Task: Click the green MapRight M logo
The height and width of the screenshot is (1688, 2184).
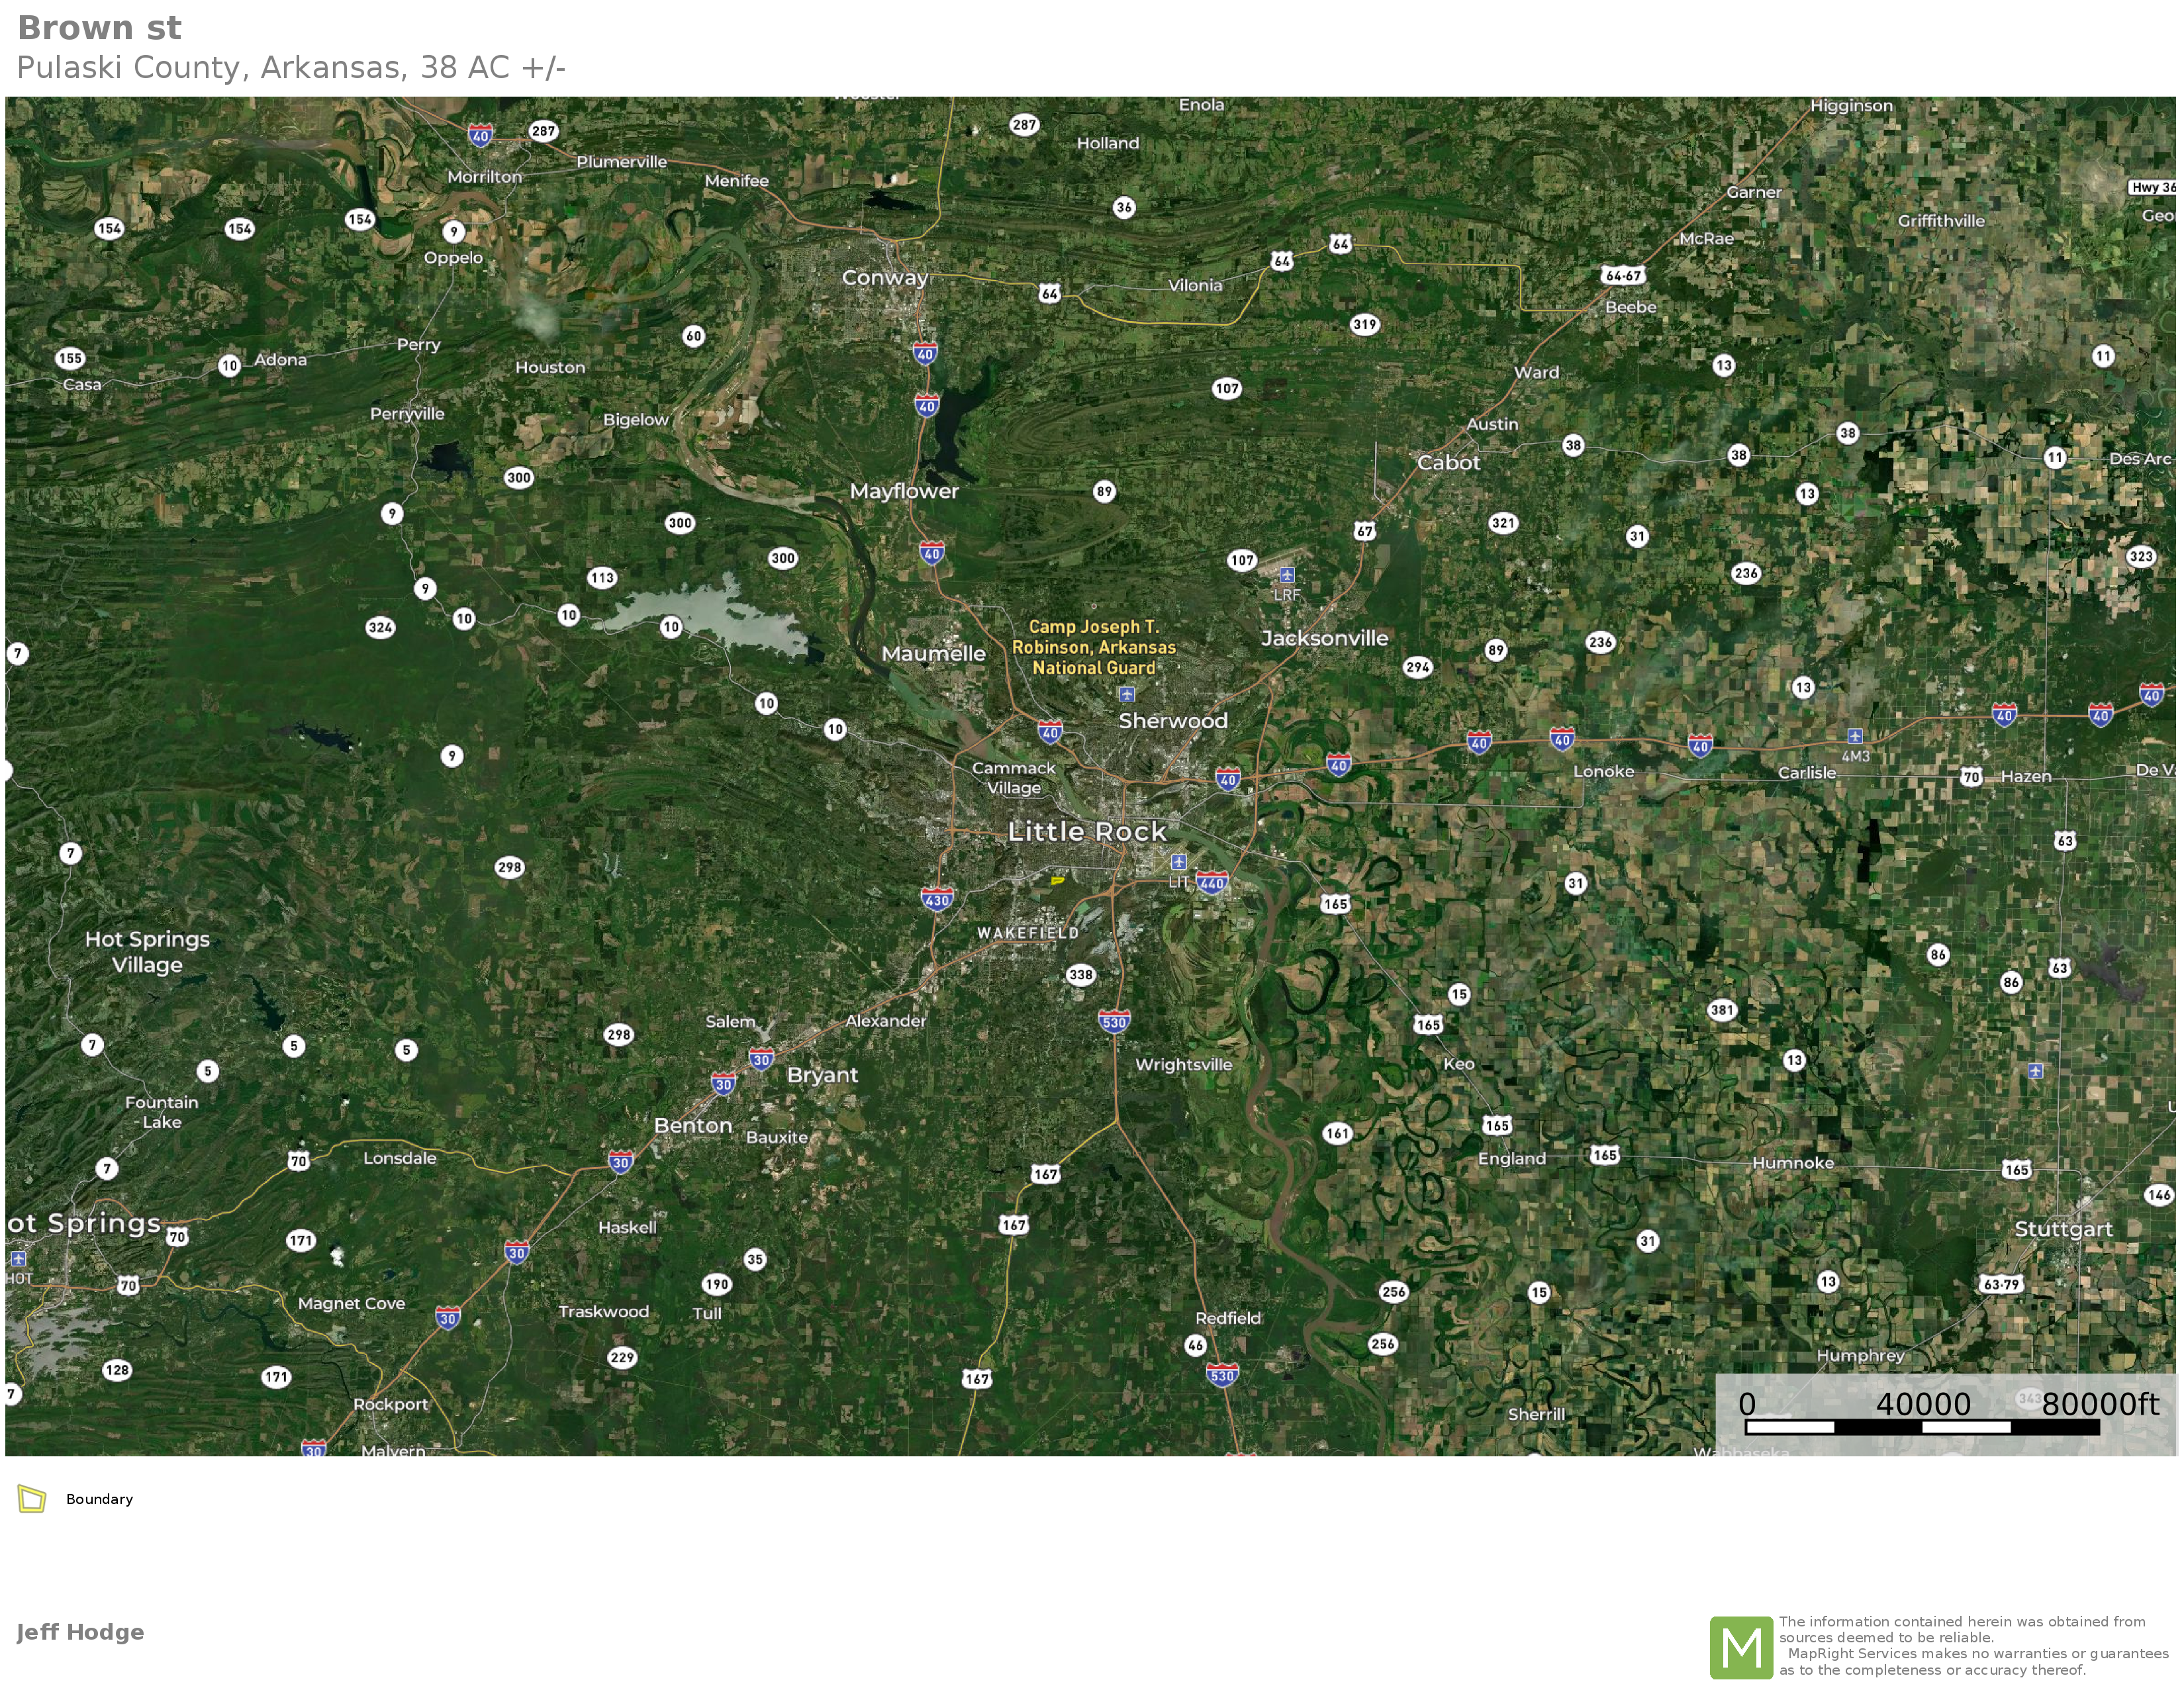Action: coord(1741,1647)
